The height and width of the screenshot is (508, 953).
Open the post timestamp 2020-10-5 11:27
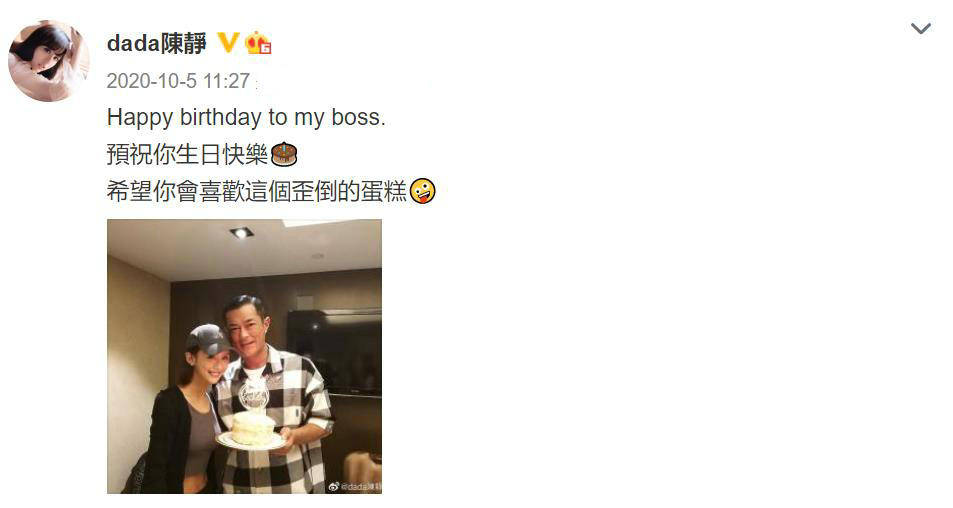pos(178,81)
